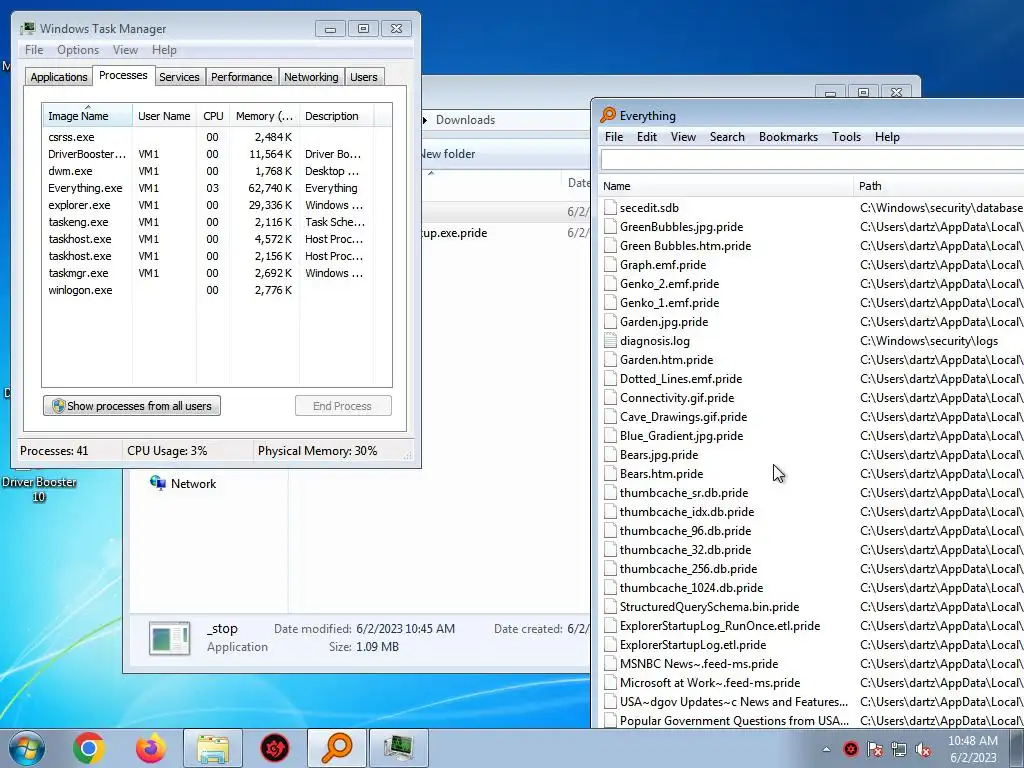This screenshot has height=768, width=1024.
Task: Click Show processes from all users
Action: 132,406
